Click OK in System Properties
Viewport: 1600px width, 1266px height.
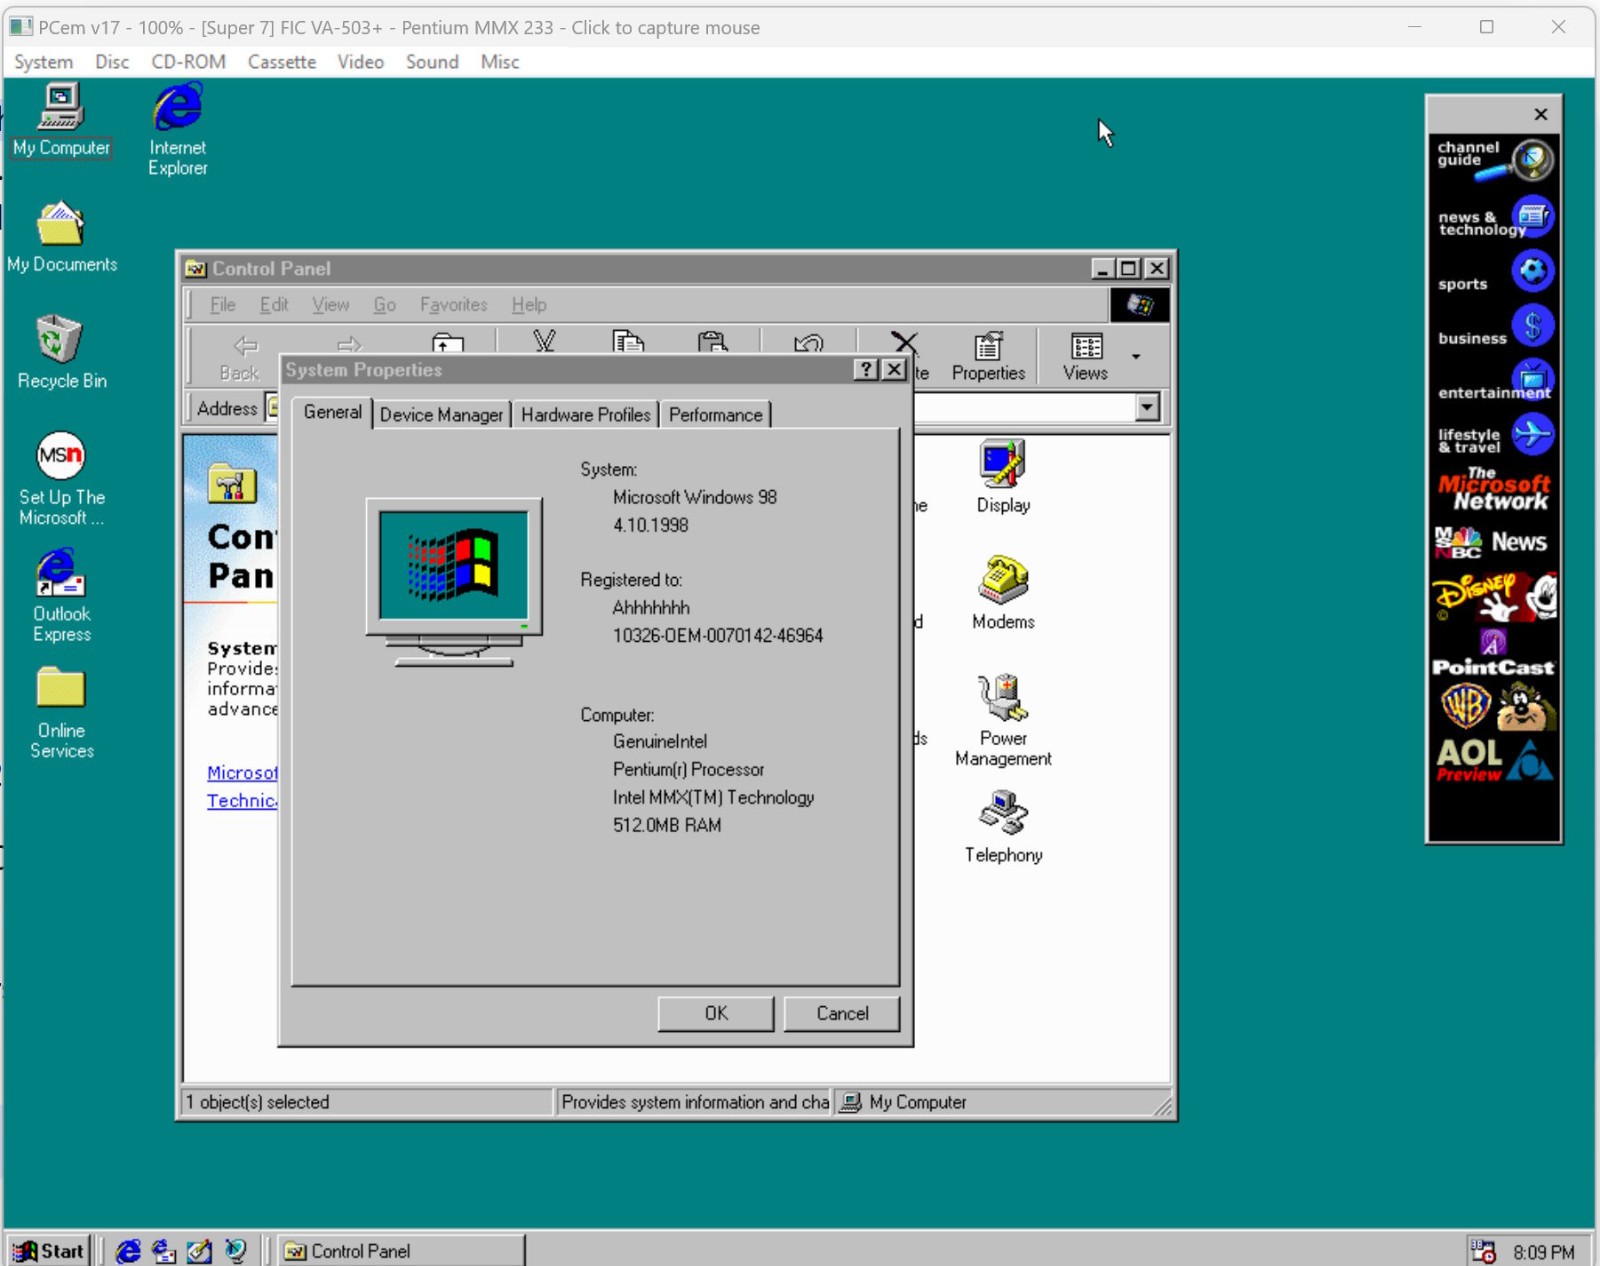[715, 1013]
